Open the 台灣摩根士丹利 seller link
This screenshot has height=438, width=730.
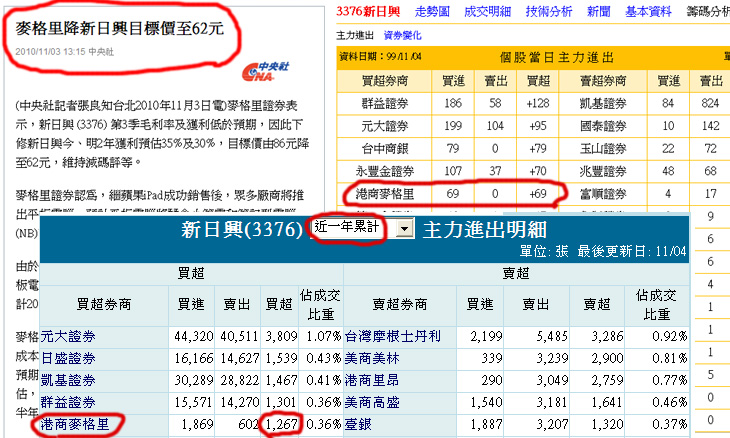pyautogui.click(x=392, y=336)
